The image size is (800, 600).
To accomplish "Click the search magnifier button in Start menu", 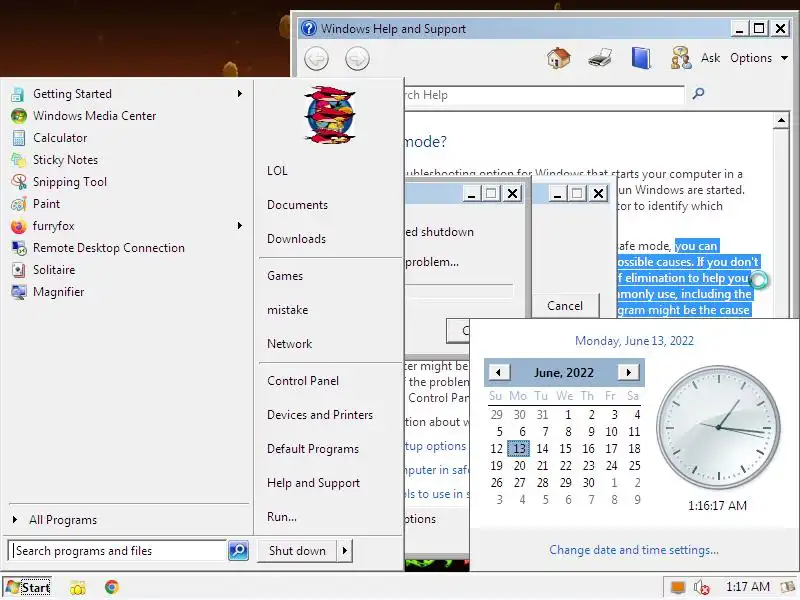I will point(238,551).
